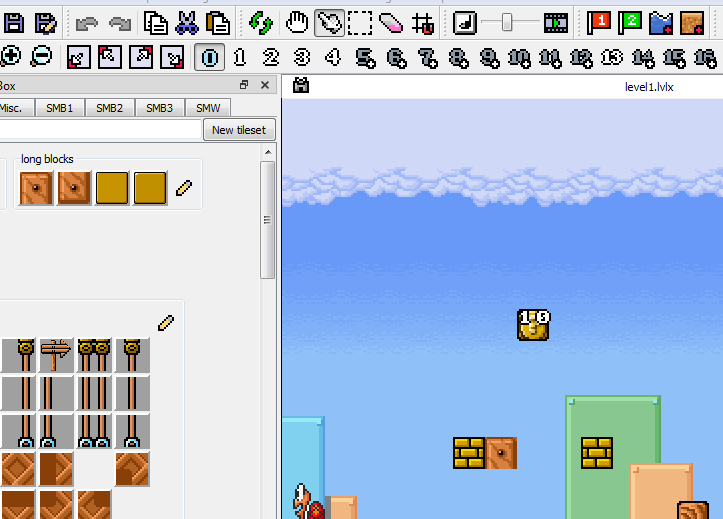Screen dimensions: 723x519
Task: Open the SMW tileset tab
Action: [x=208, y=108]
